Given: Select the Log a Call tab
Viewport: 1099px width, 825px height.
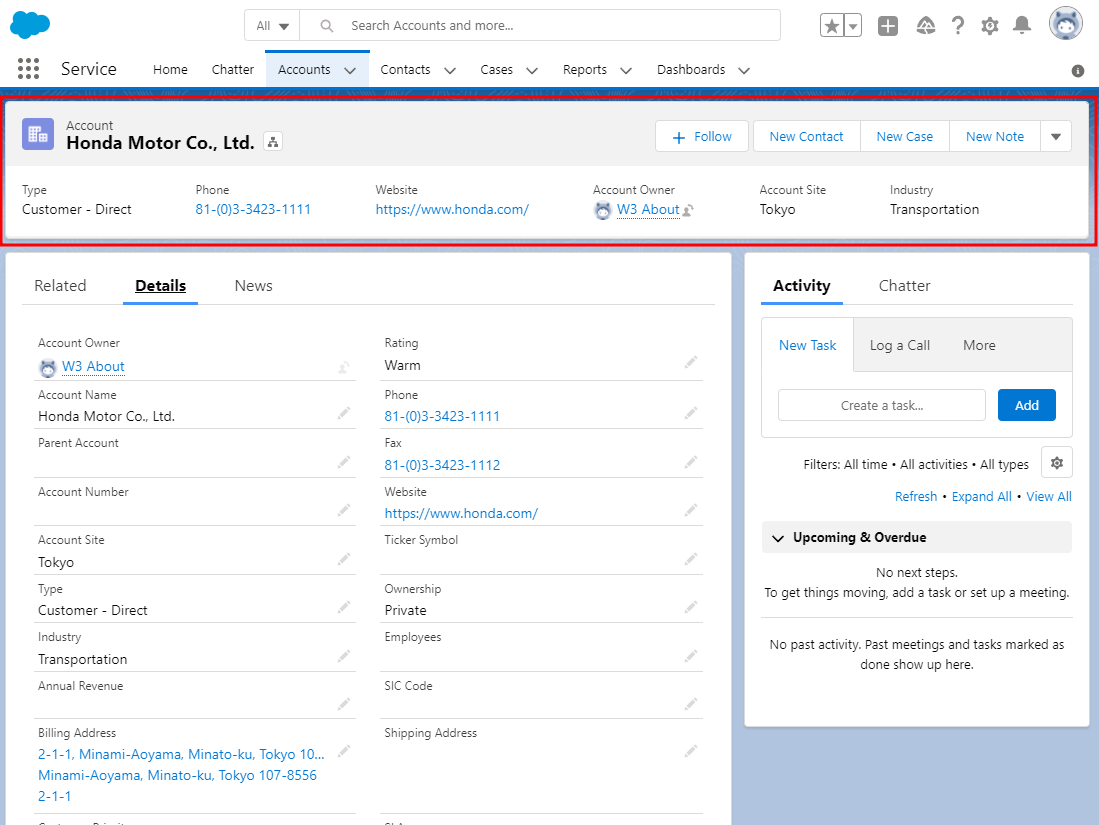Looking at the screenshot, I should coord(899,346).
